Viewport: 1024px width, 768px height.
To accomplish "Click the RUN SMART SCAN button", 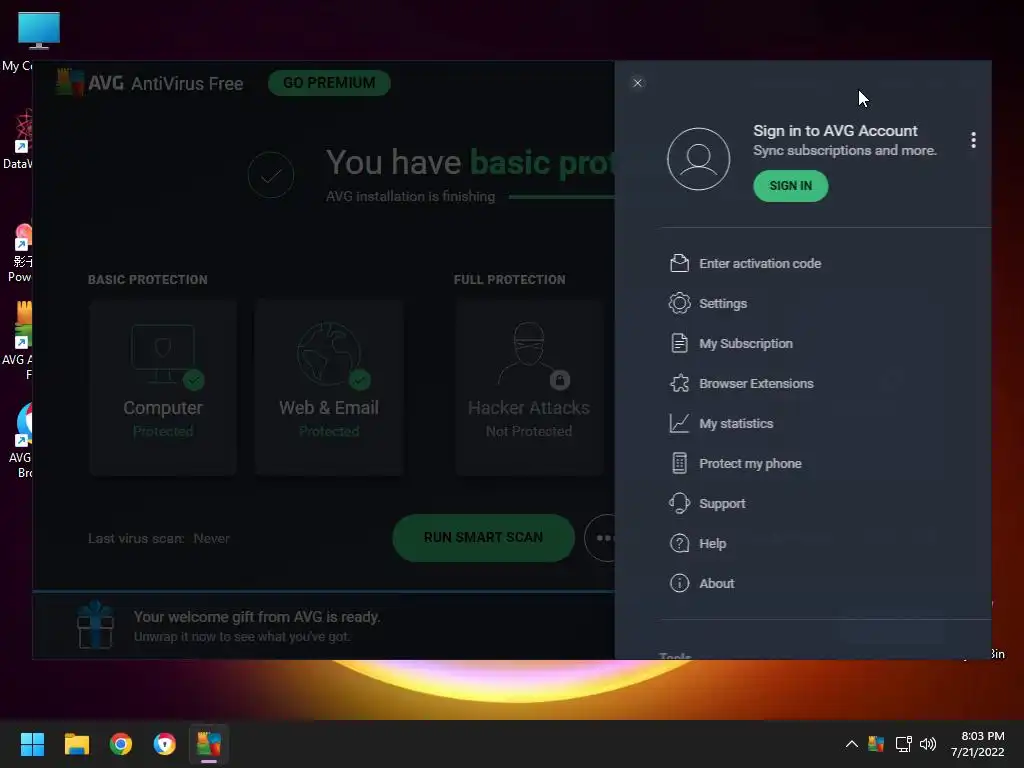I will (x=483, y=537).
